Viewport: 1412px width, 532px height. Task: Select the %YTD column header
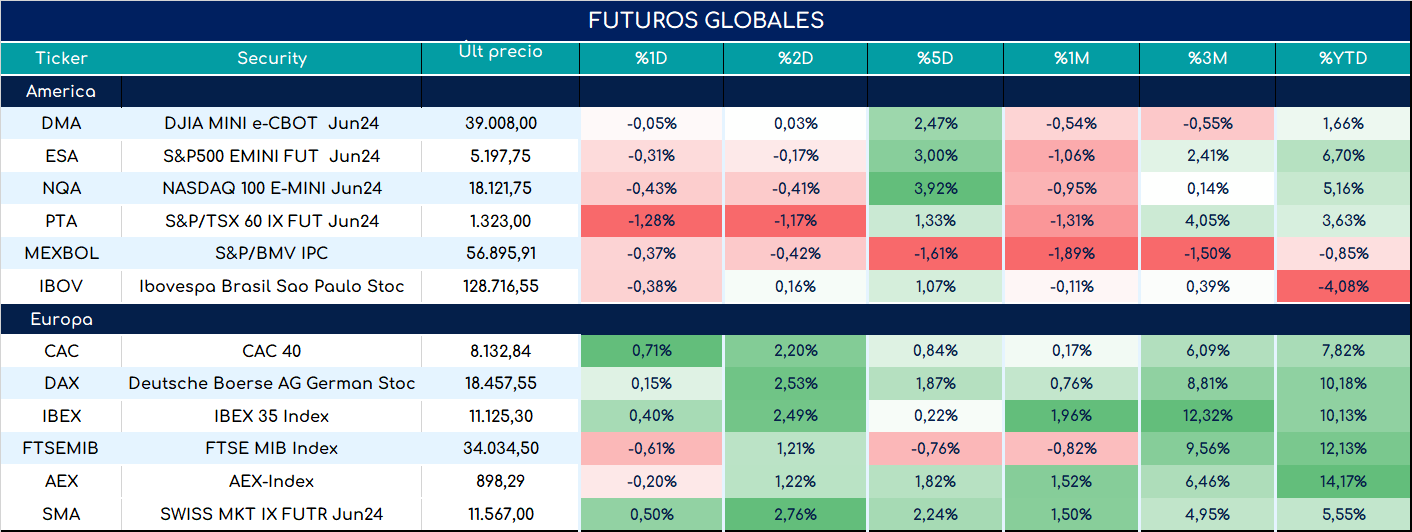click(1343, 58)
